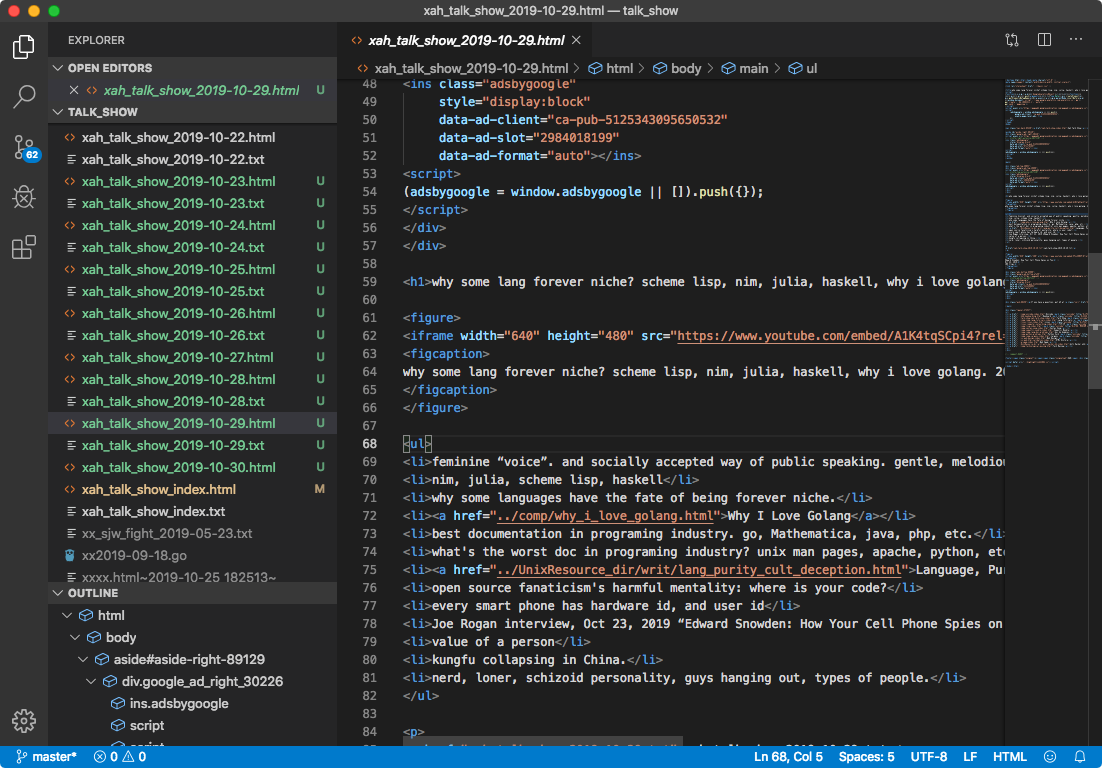Open Manage gear icon in activity bar
The image size is (1102, 768).
pos(24,721)
